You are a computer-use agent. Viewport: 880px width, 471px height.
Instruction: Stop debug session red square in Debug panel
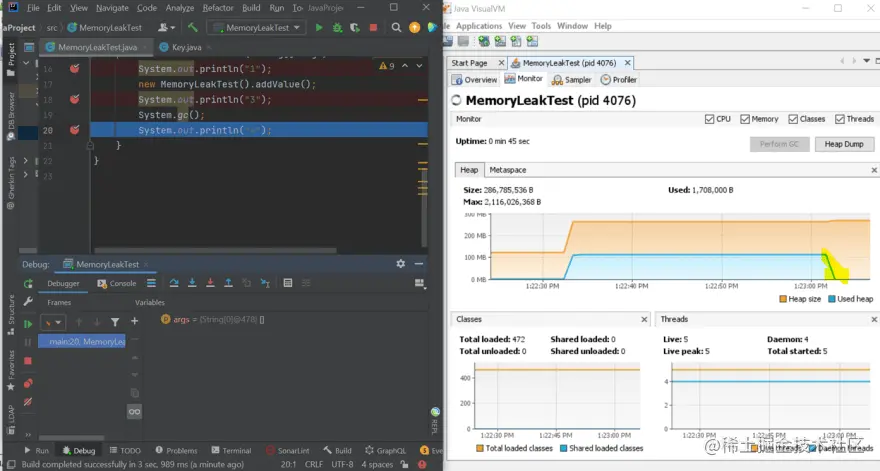28,361
